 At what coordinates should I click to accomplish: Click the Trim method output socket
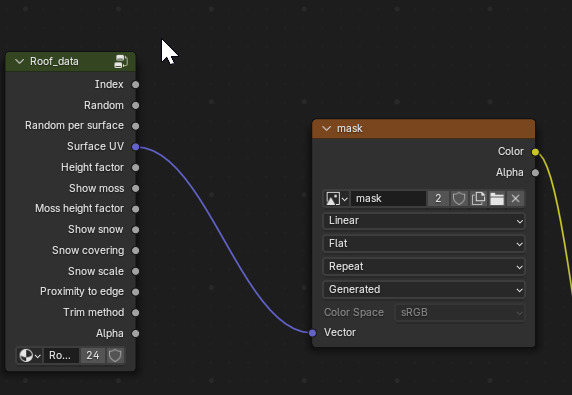(136, 313)
